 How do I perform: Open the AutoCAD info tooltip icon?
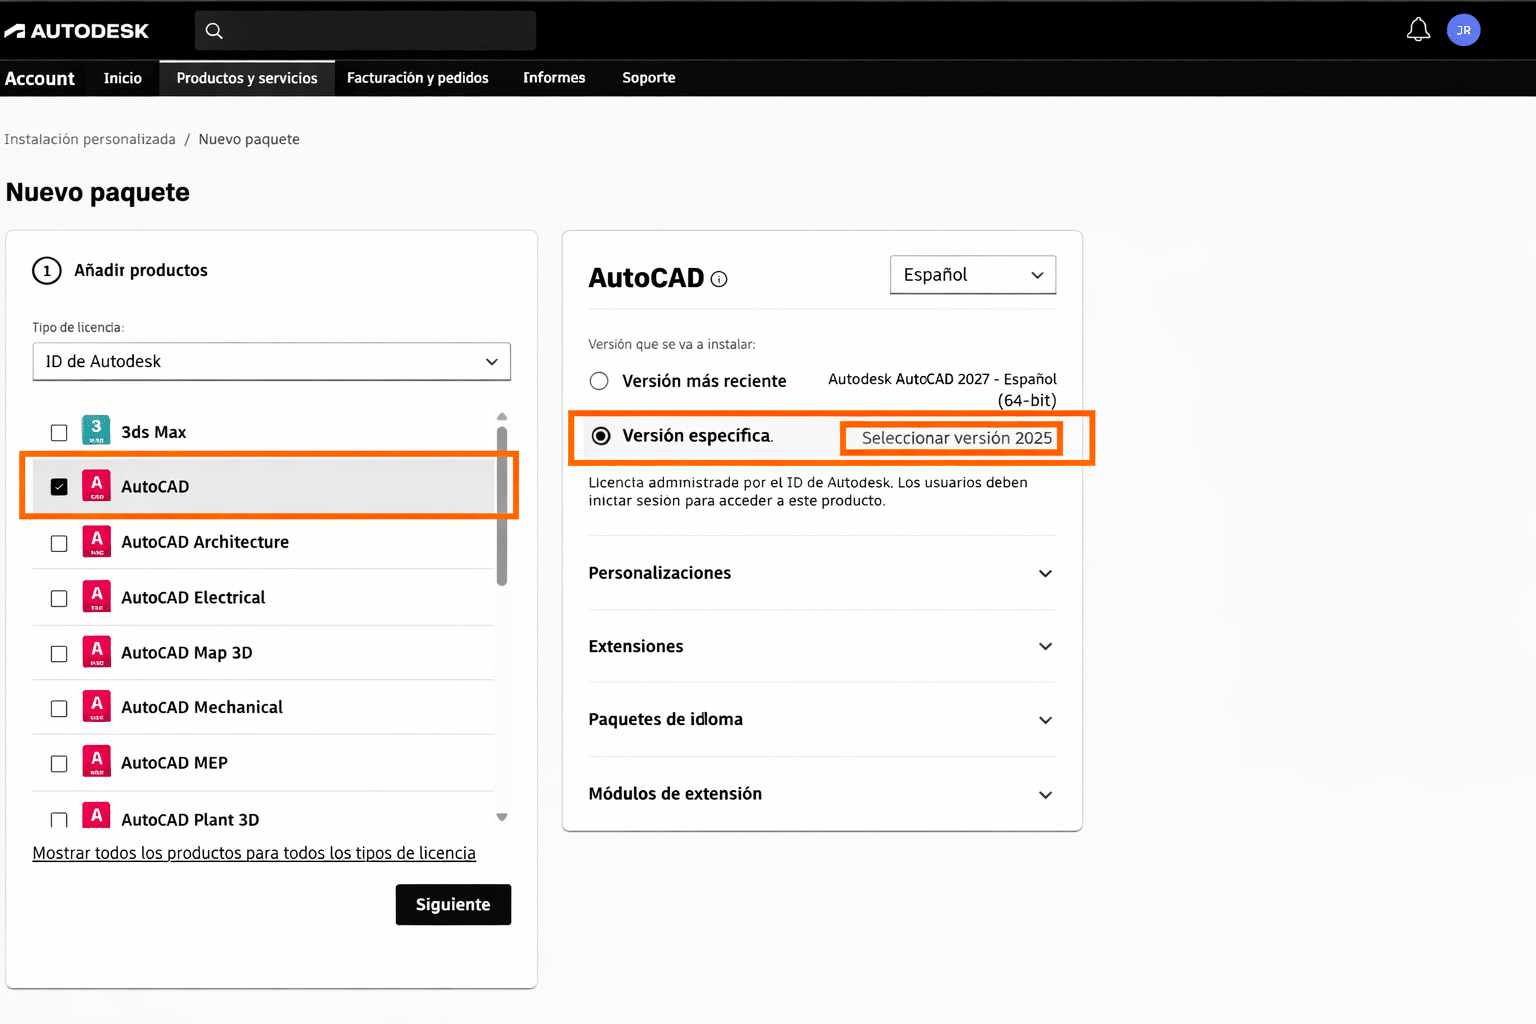718,280
